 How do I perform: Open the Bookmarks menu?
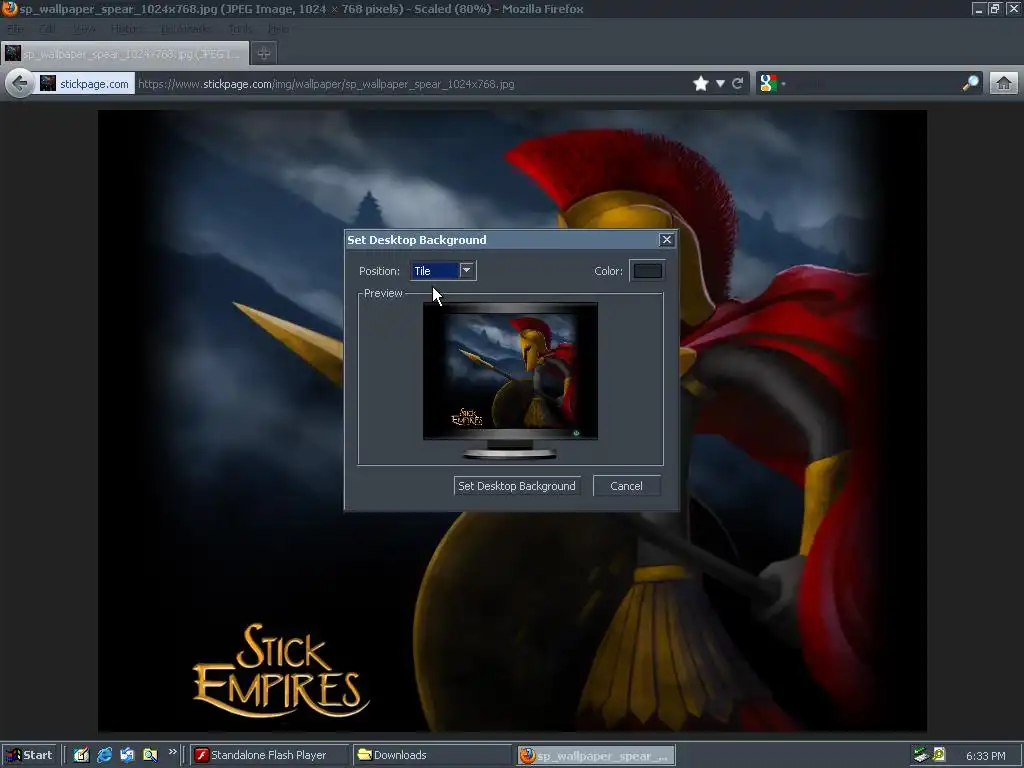tap(186, 29)
